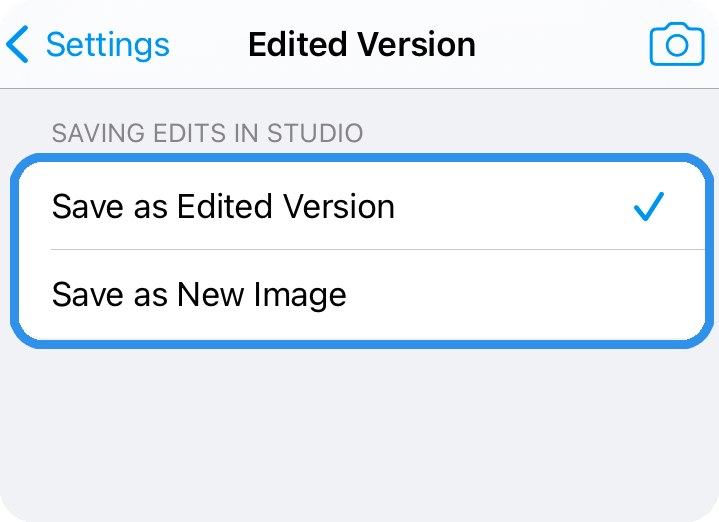Image resolution: width=719 pixels, height=522 pixels.
Task: Tap the Edited Version page title
Action: pos(362,44)
